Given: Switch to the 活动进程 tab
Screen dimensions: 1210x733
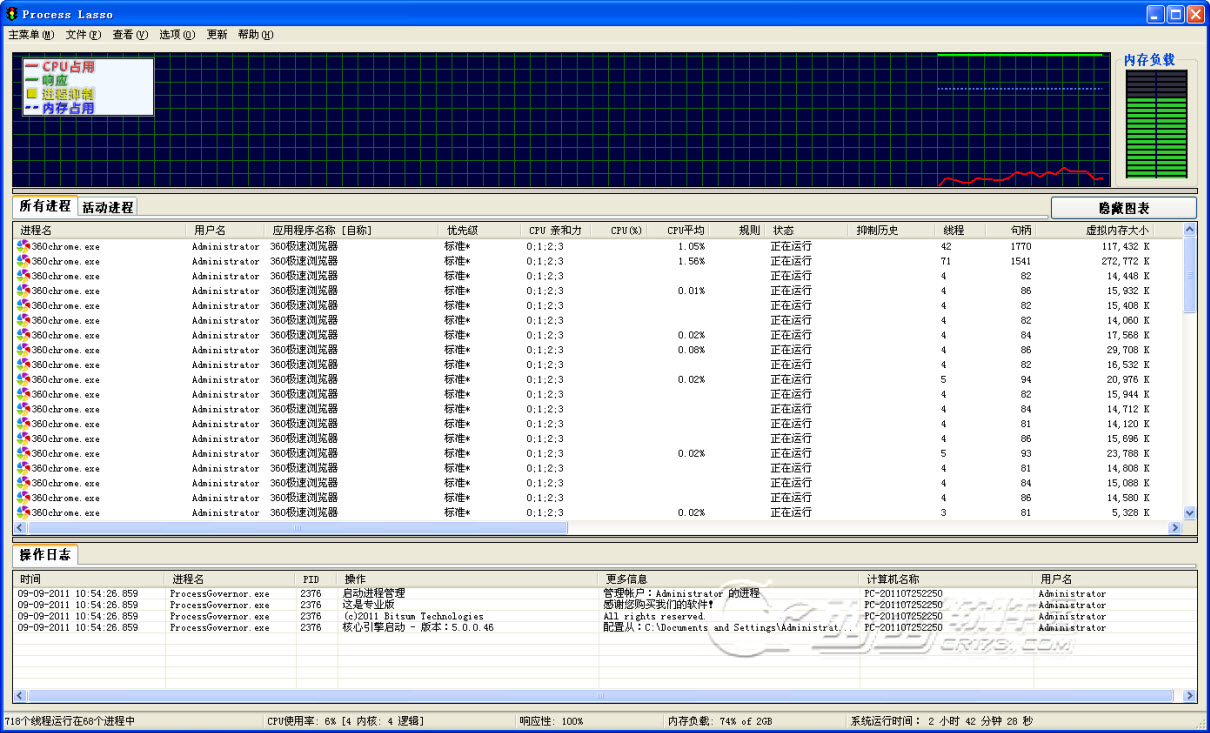Looking at the screenshot, I should [x=107, y=207].
